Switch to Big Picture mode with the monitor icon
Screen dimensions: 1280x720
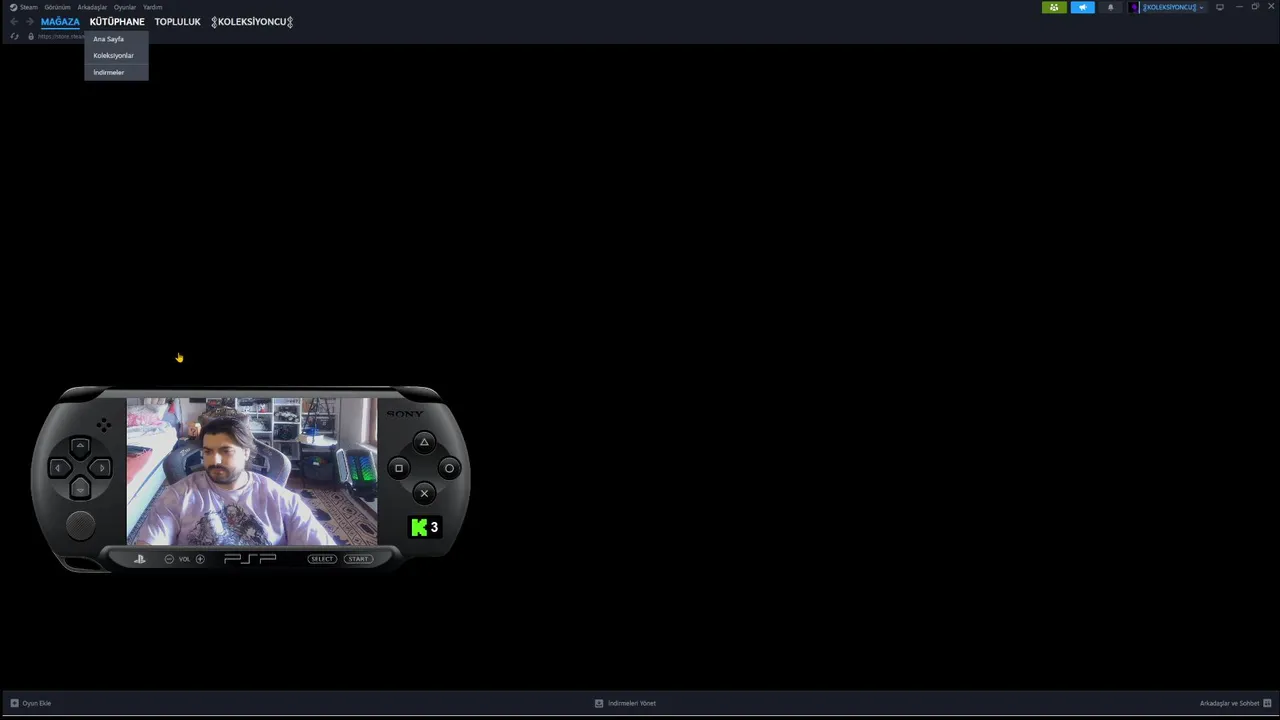tap(1220, 7)
